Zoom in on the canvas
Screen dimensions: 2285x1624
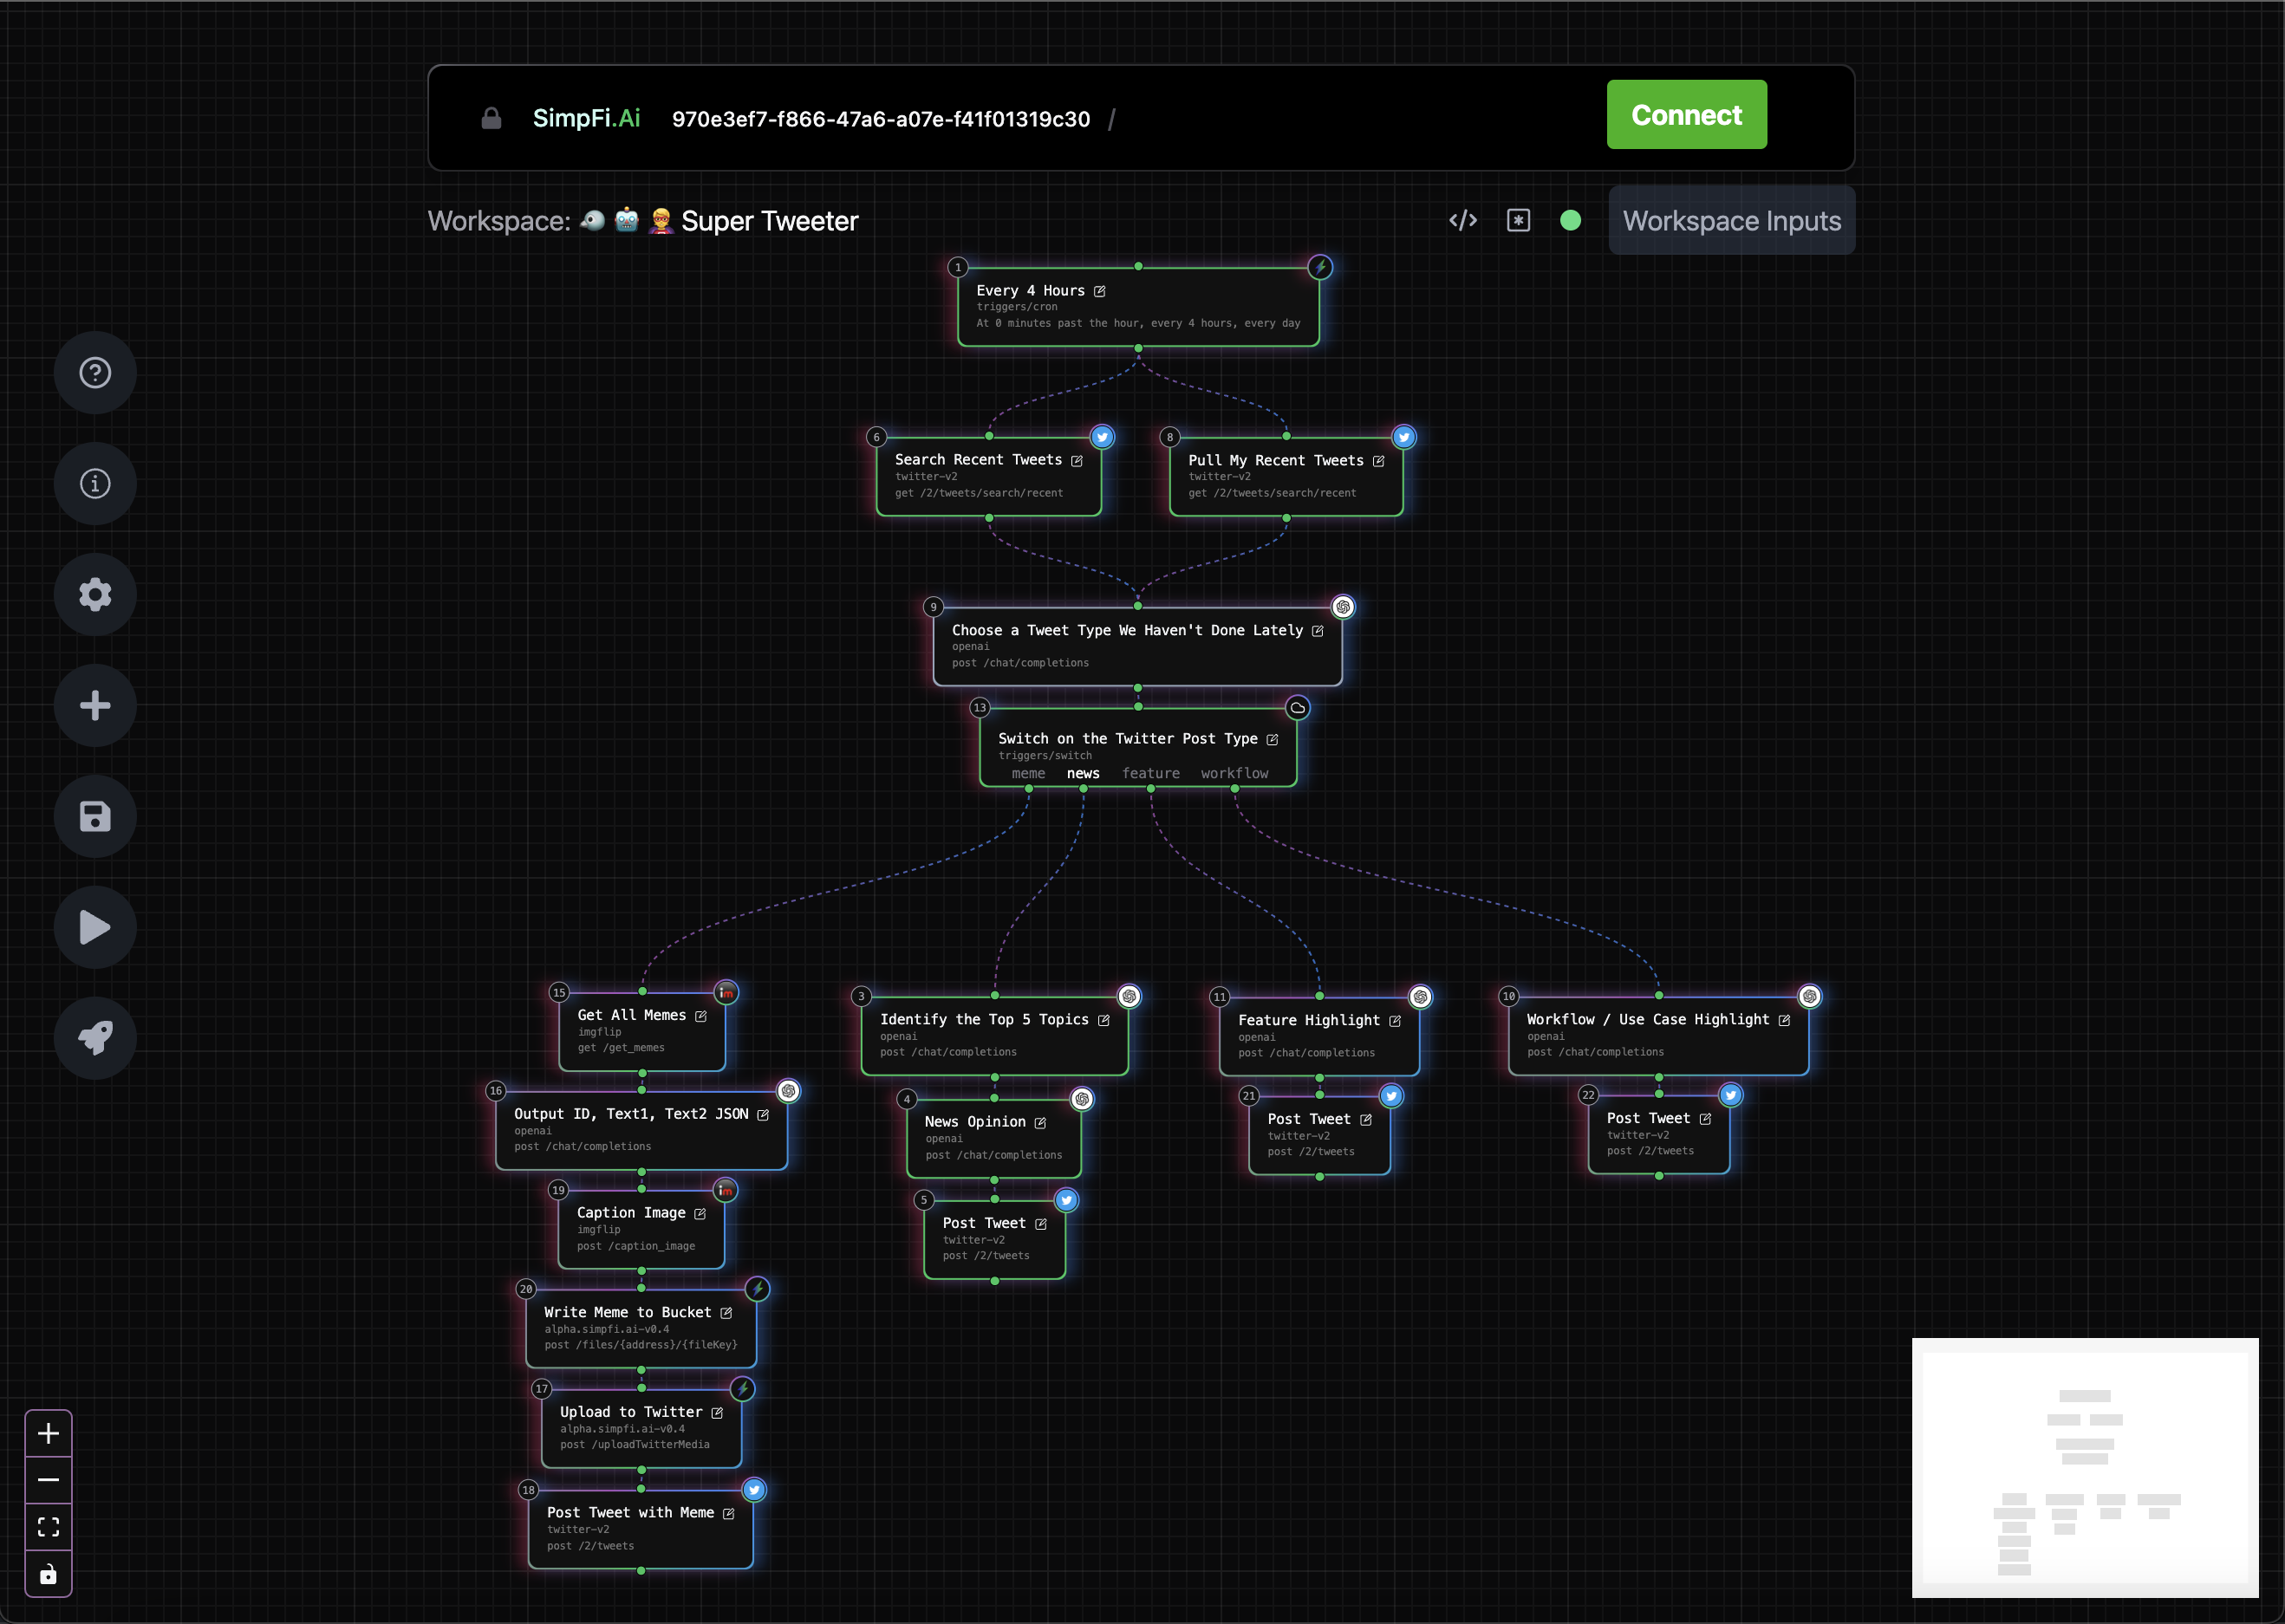48,1434
